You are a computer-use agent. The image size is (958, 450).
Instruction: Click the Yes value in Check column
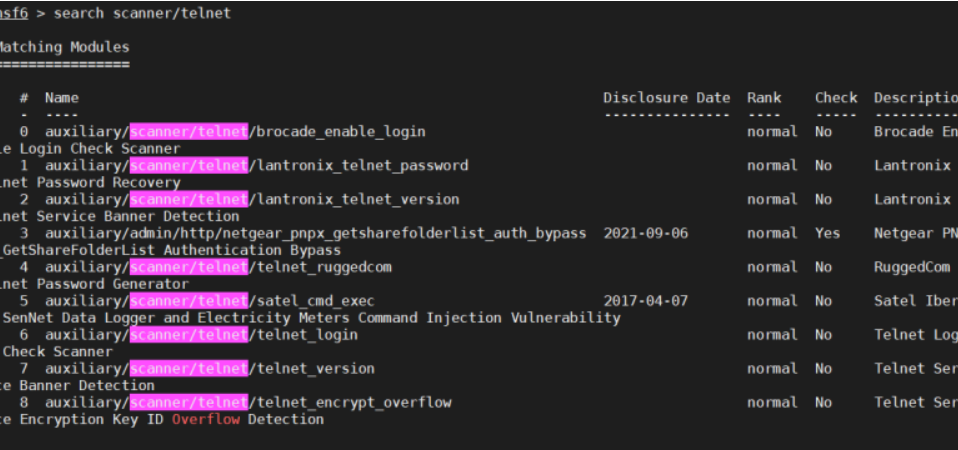(x=827, y=233)
